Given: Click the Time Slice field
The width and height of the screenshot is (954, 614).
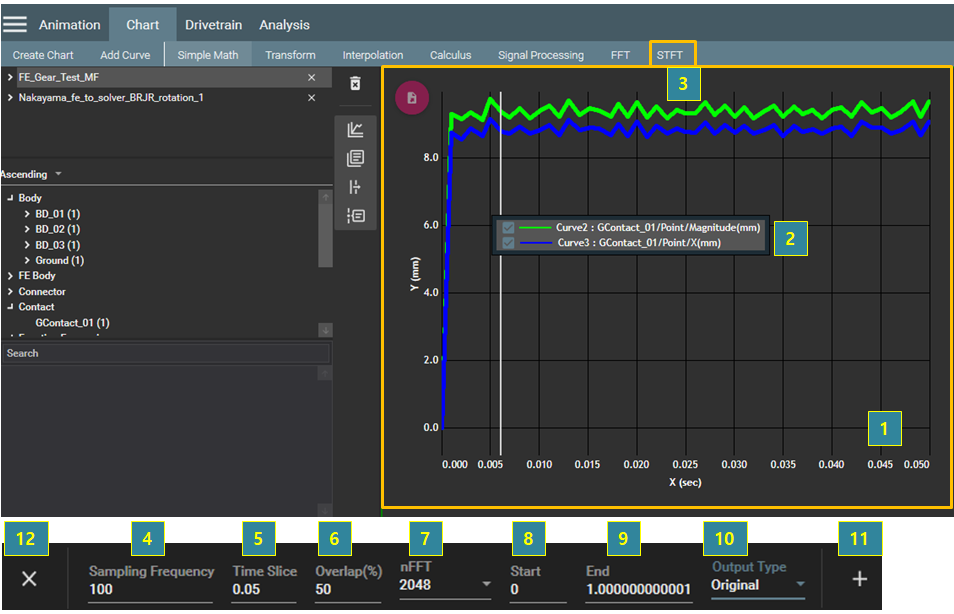Looking at the screenshot, I should [x=264, y=589].
